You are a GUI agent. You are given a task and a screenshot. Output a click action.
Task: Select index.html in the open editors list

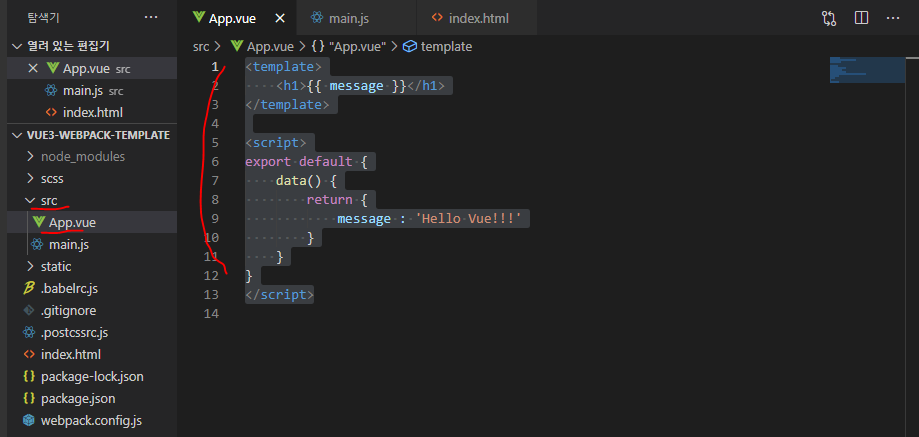point(92,112)
